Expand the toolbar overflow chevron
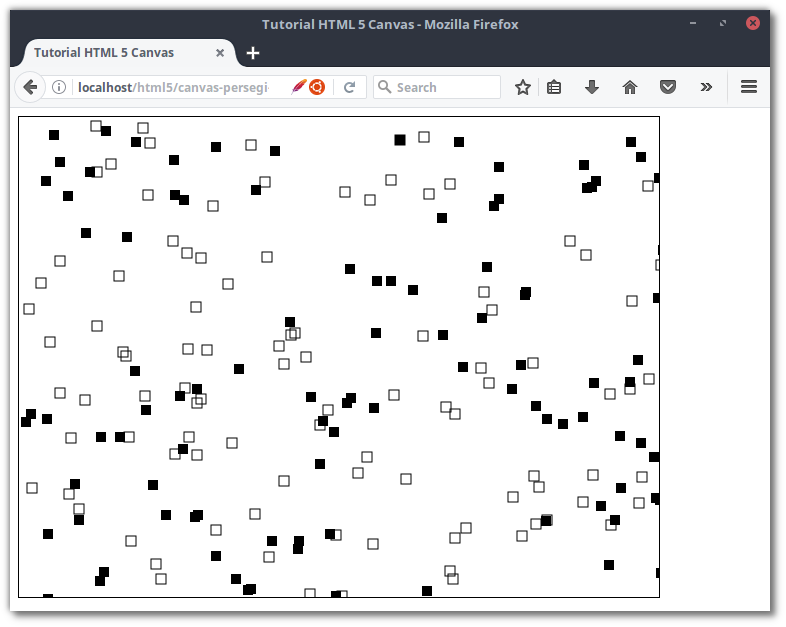This screenshot has width=786, height=627. click(706, 88)
